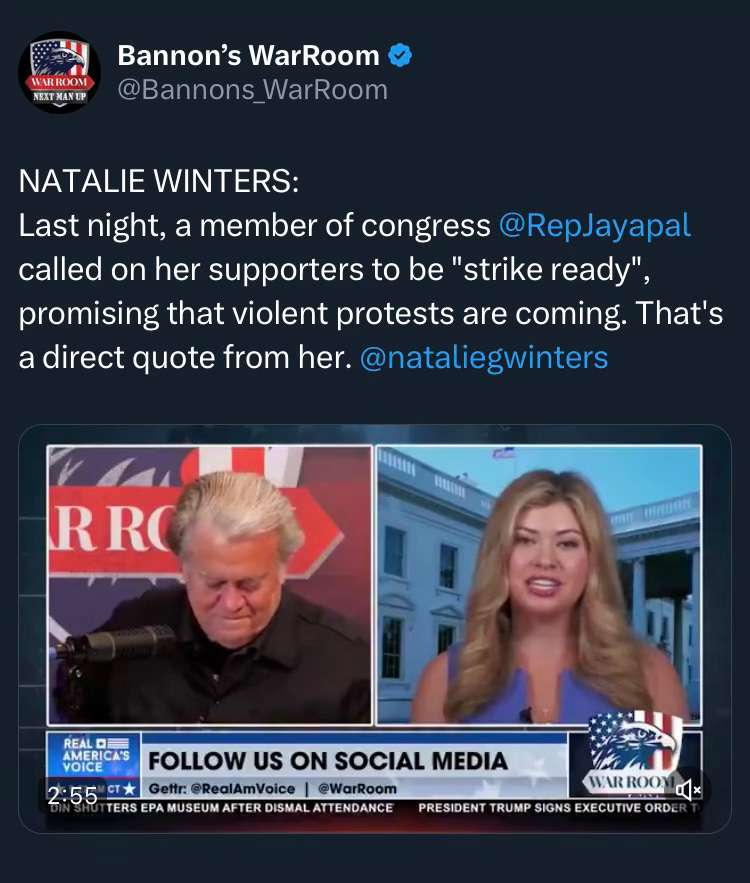Click the PRESIDENT TRUMP SIGNS EXECUTIVE ORDER ticker
This screenshot has height=883, width=750.
tap(559, 808)
